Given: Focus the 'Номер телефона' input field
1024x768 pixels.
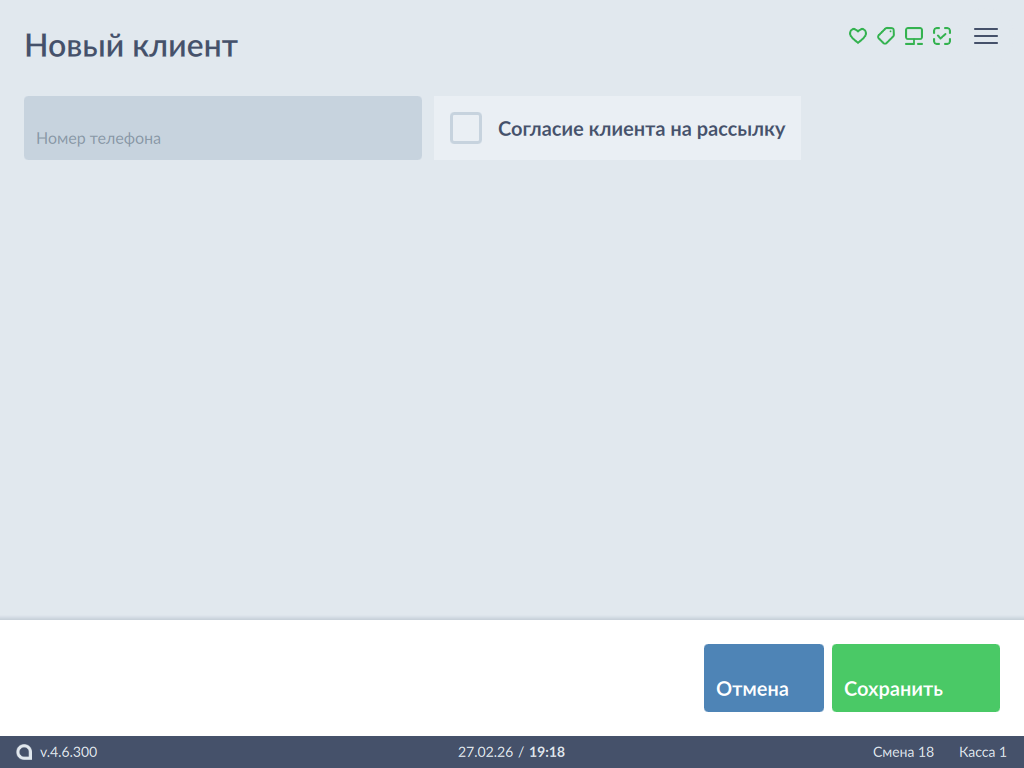Looking at the screenshot, I should click(223, 128).
